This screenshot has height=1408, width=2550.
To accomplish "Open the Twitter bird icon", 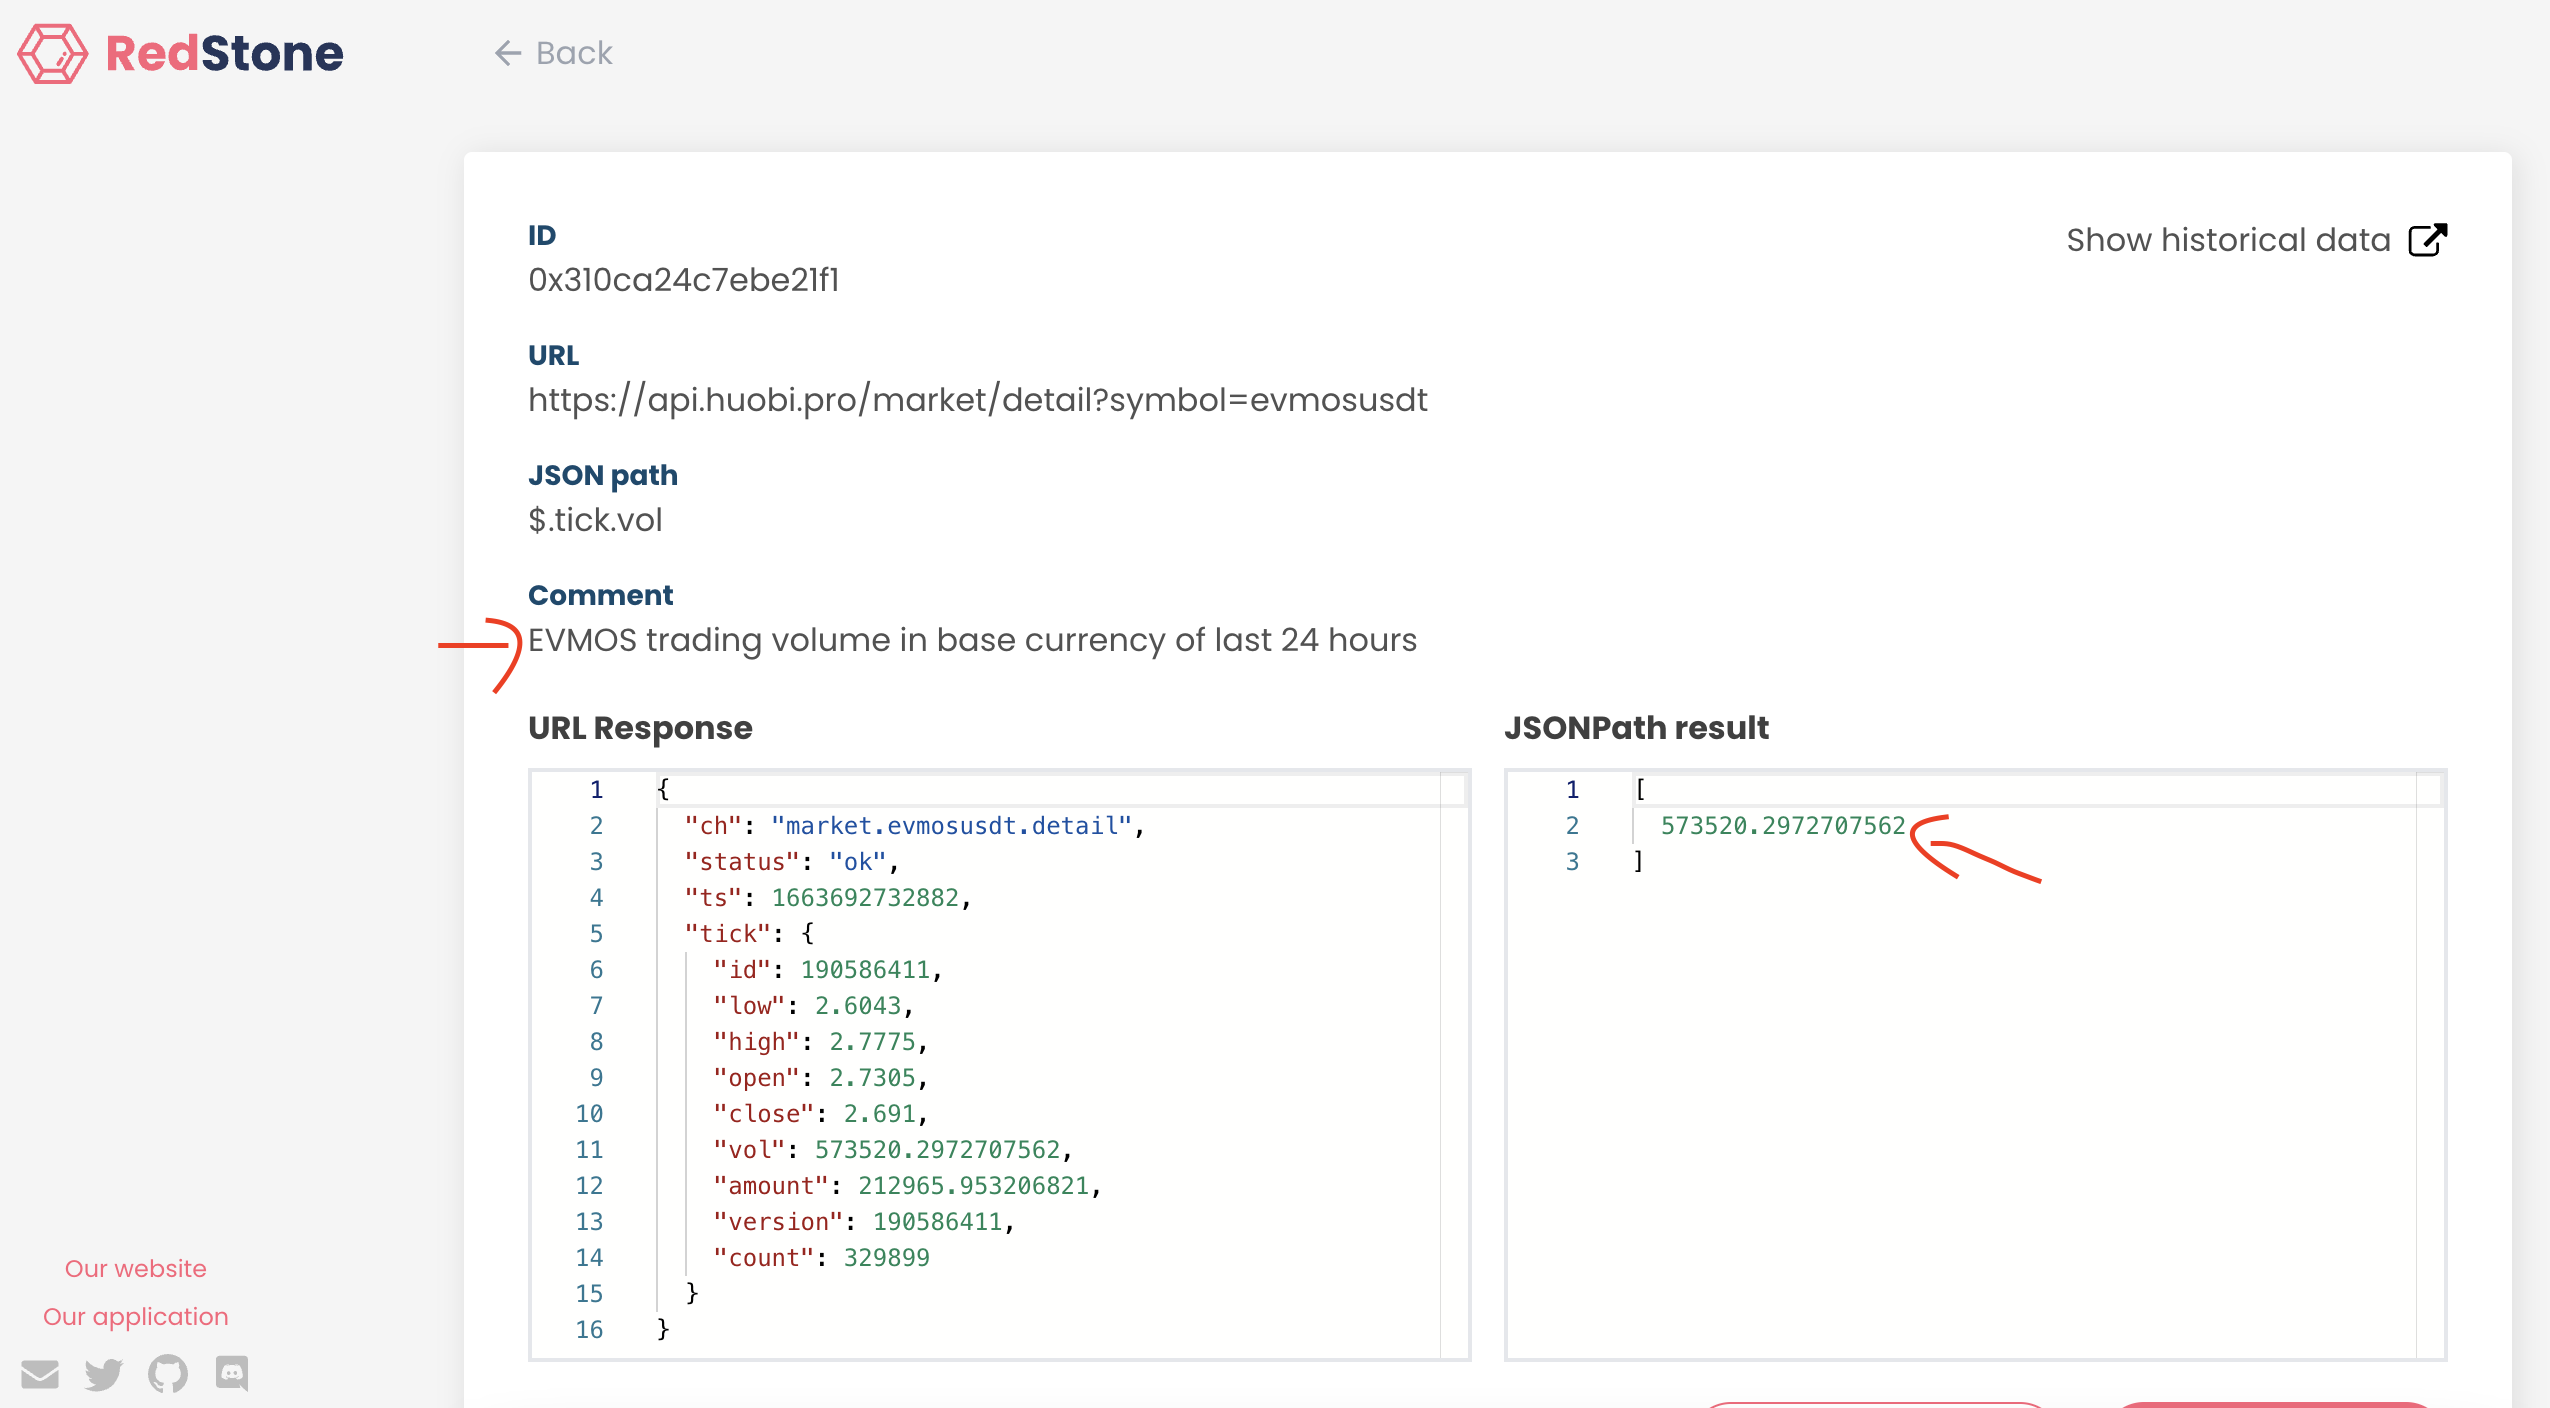I will [103, 1374].
